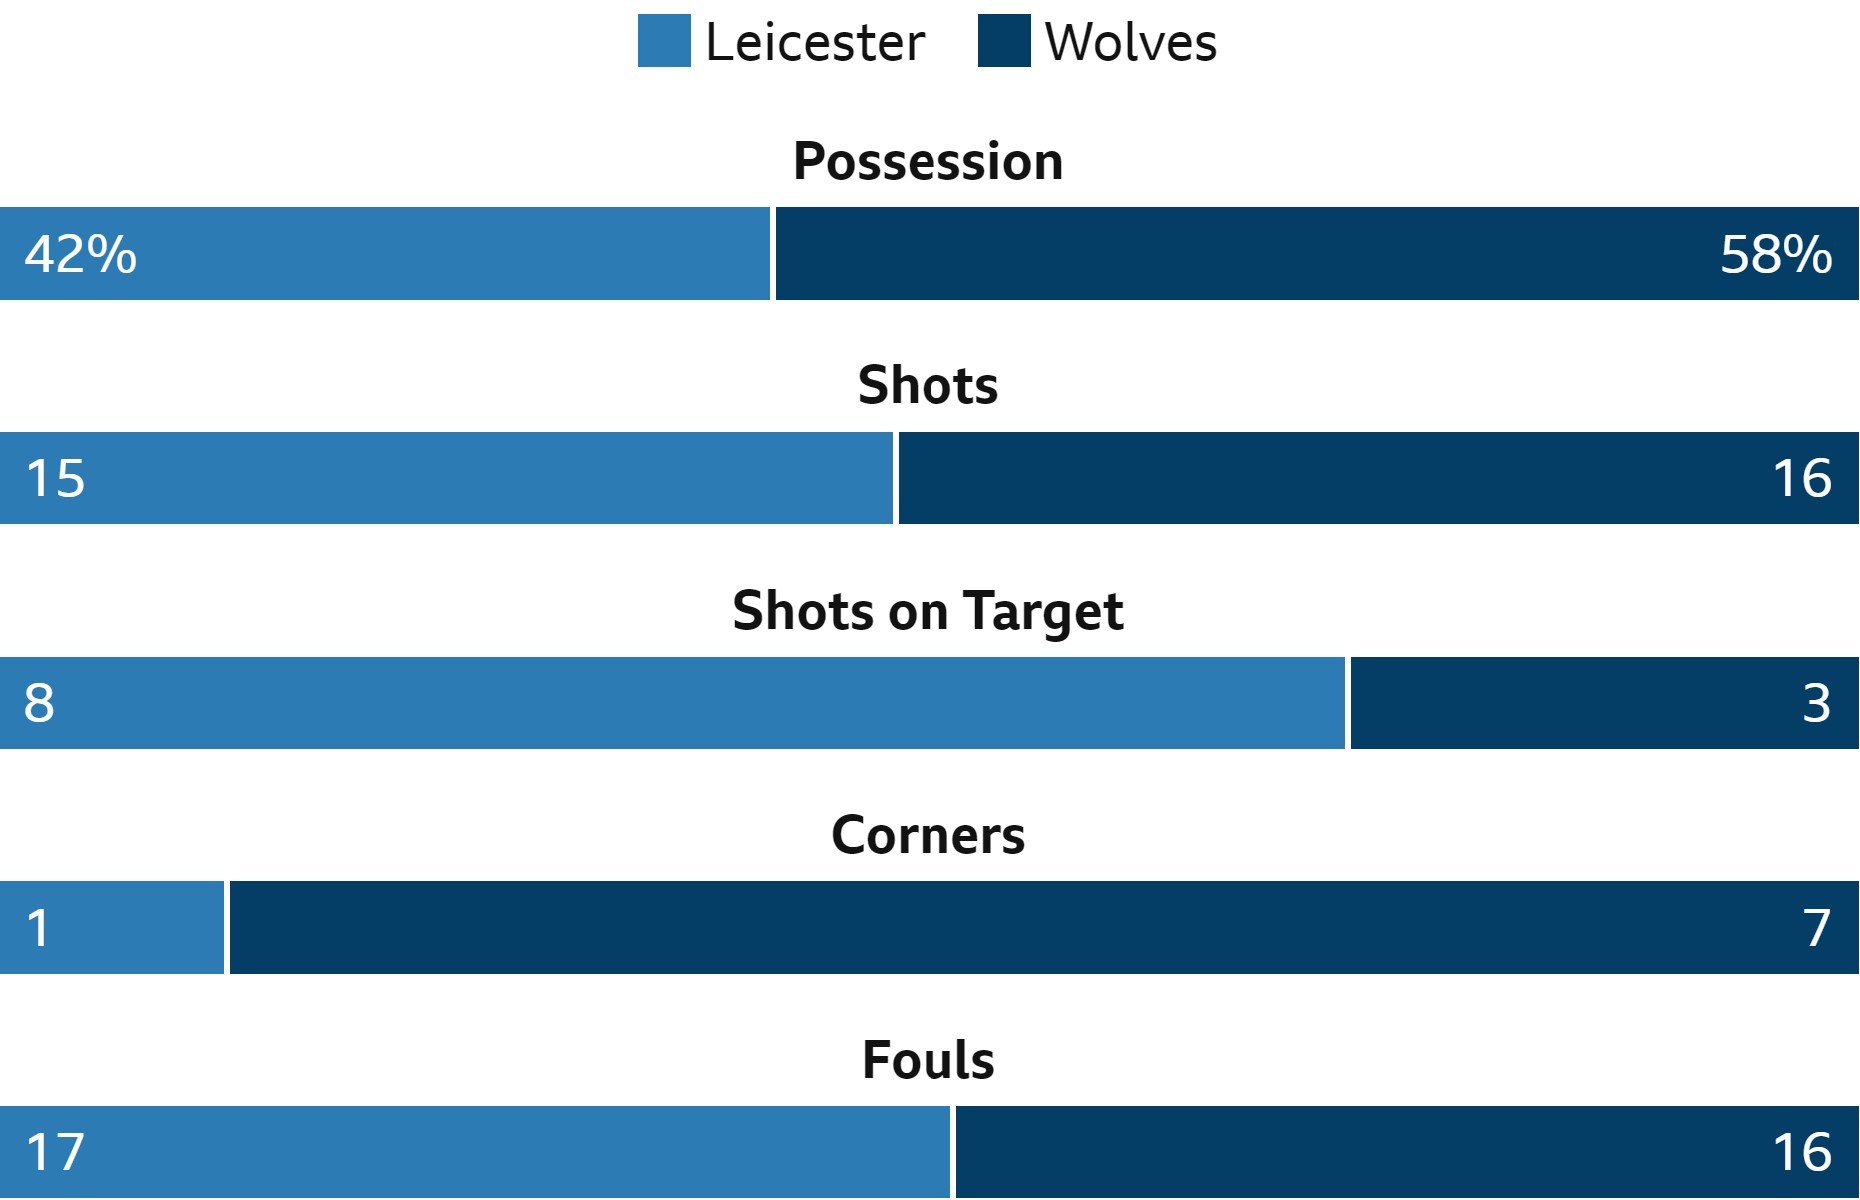Select Leicester's 8 shots on target bar
Screen dimensions: 1860x1200
[672, 703]
